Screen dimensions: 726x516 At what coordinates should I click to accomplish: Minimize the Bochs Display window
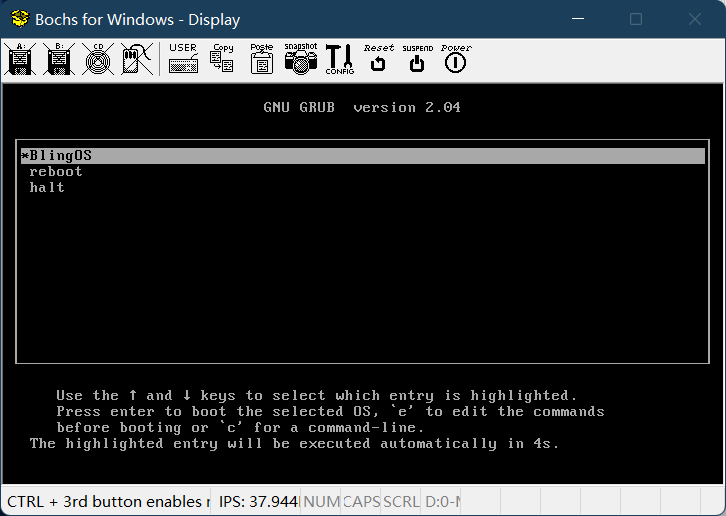578,19
